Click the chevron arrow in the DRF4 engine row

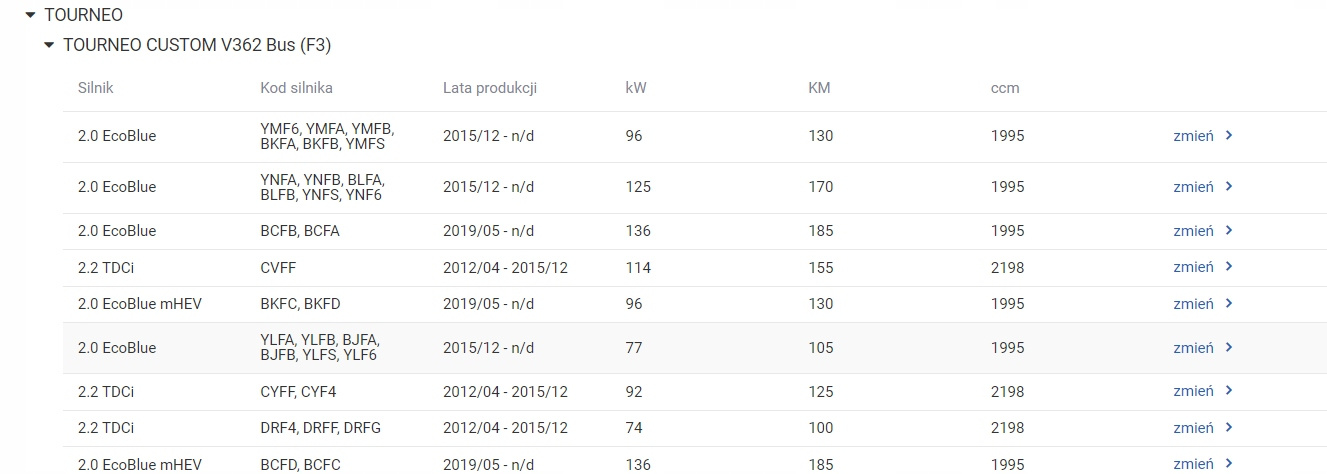1229,428
